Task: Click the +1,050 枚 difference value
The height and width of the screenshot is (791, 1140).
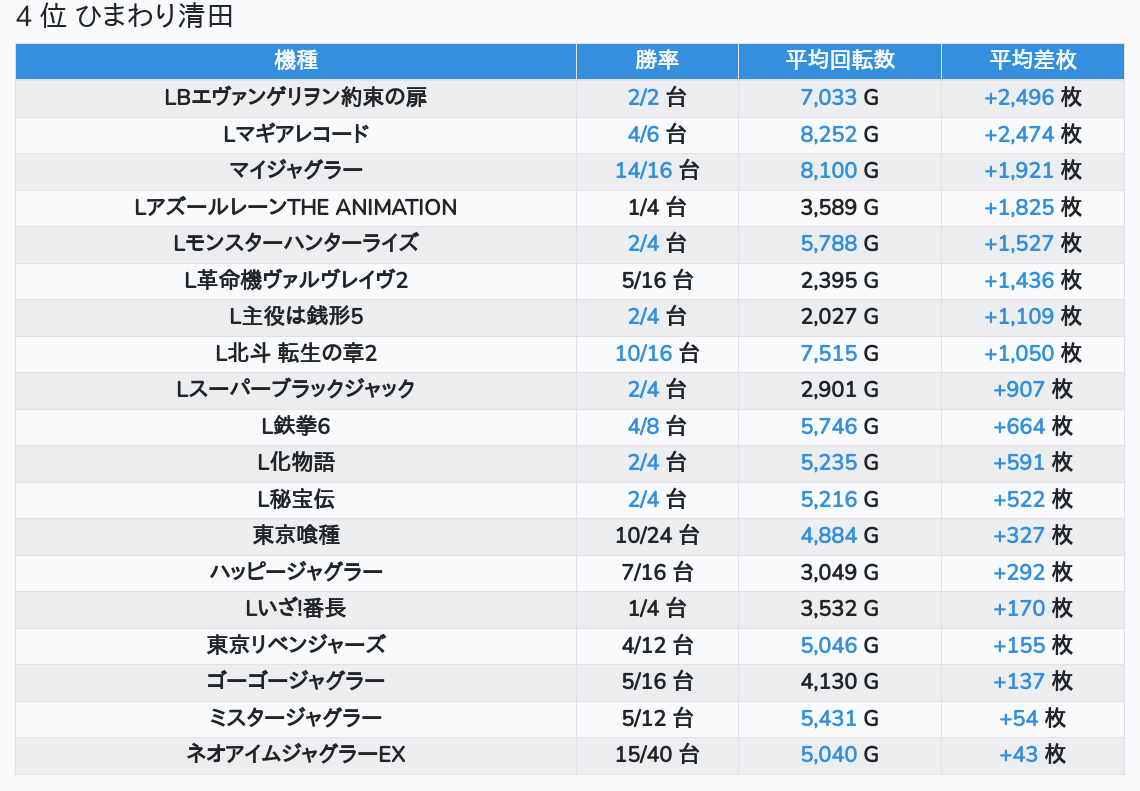Action: point(1032,353)
